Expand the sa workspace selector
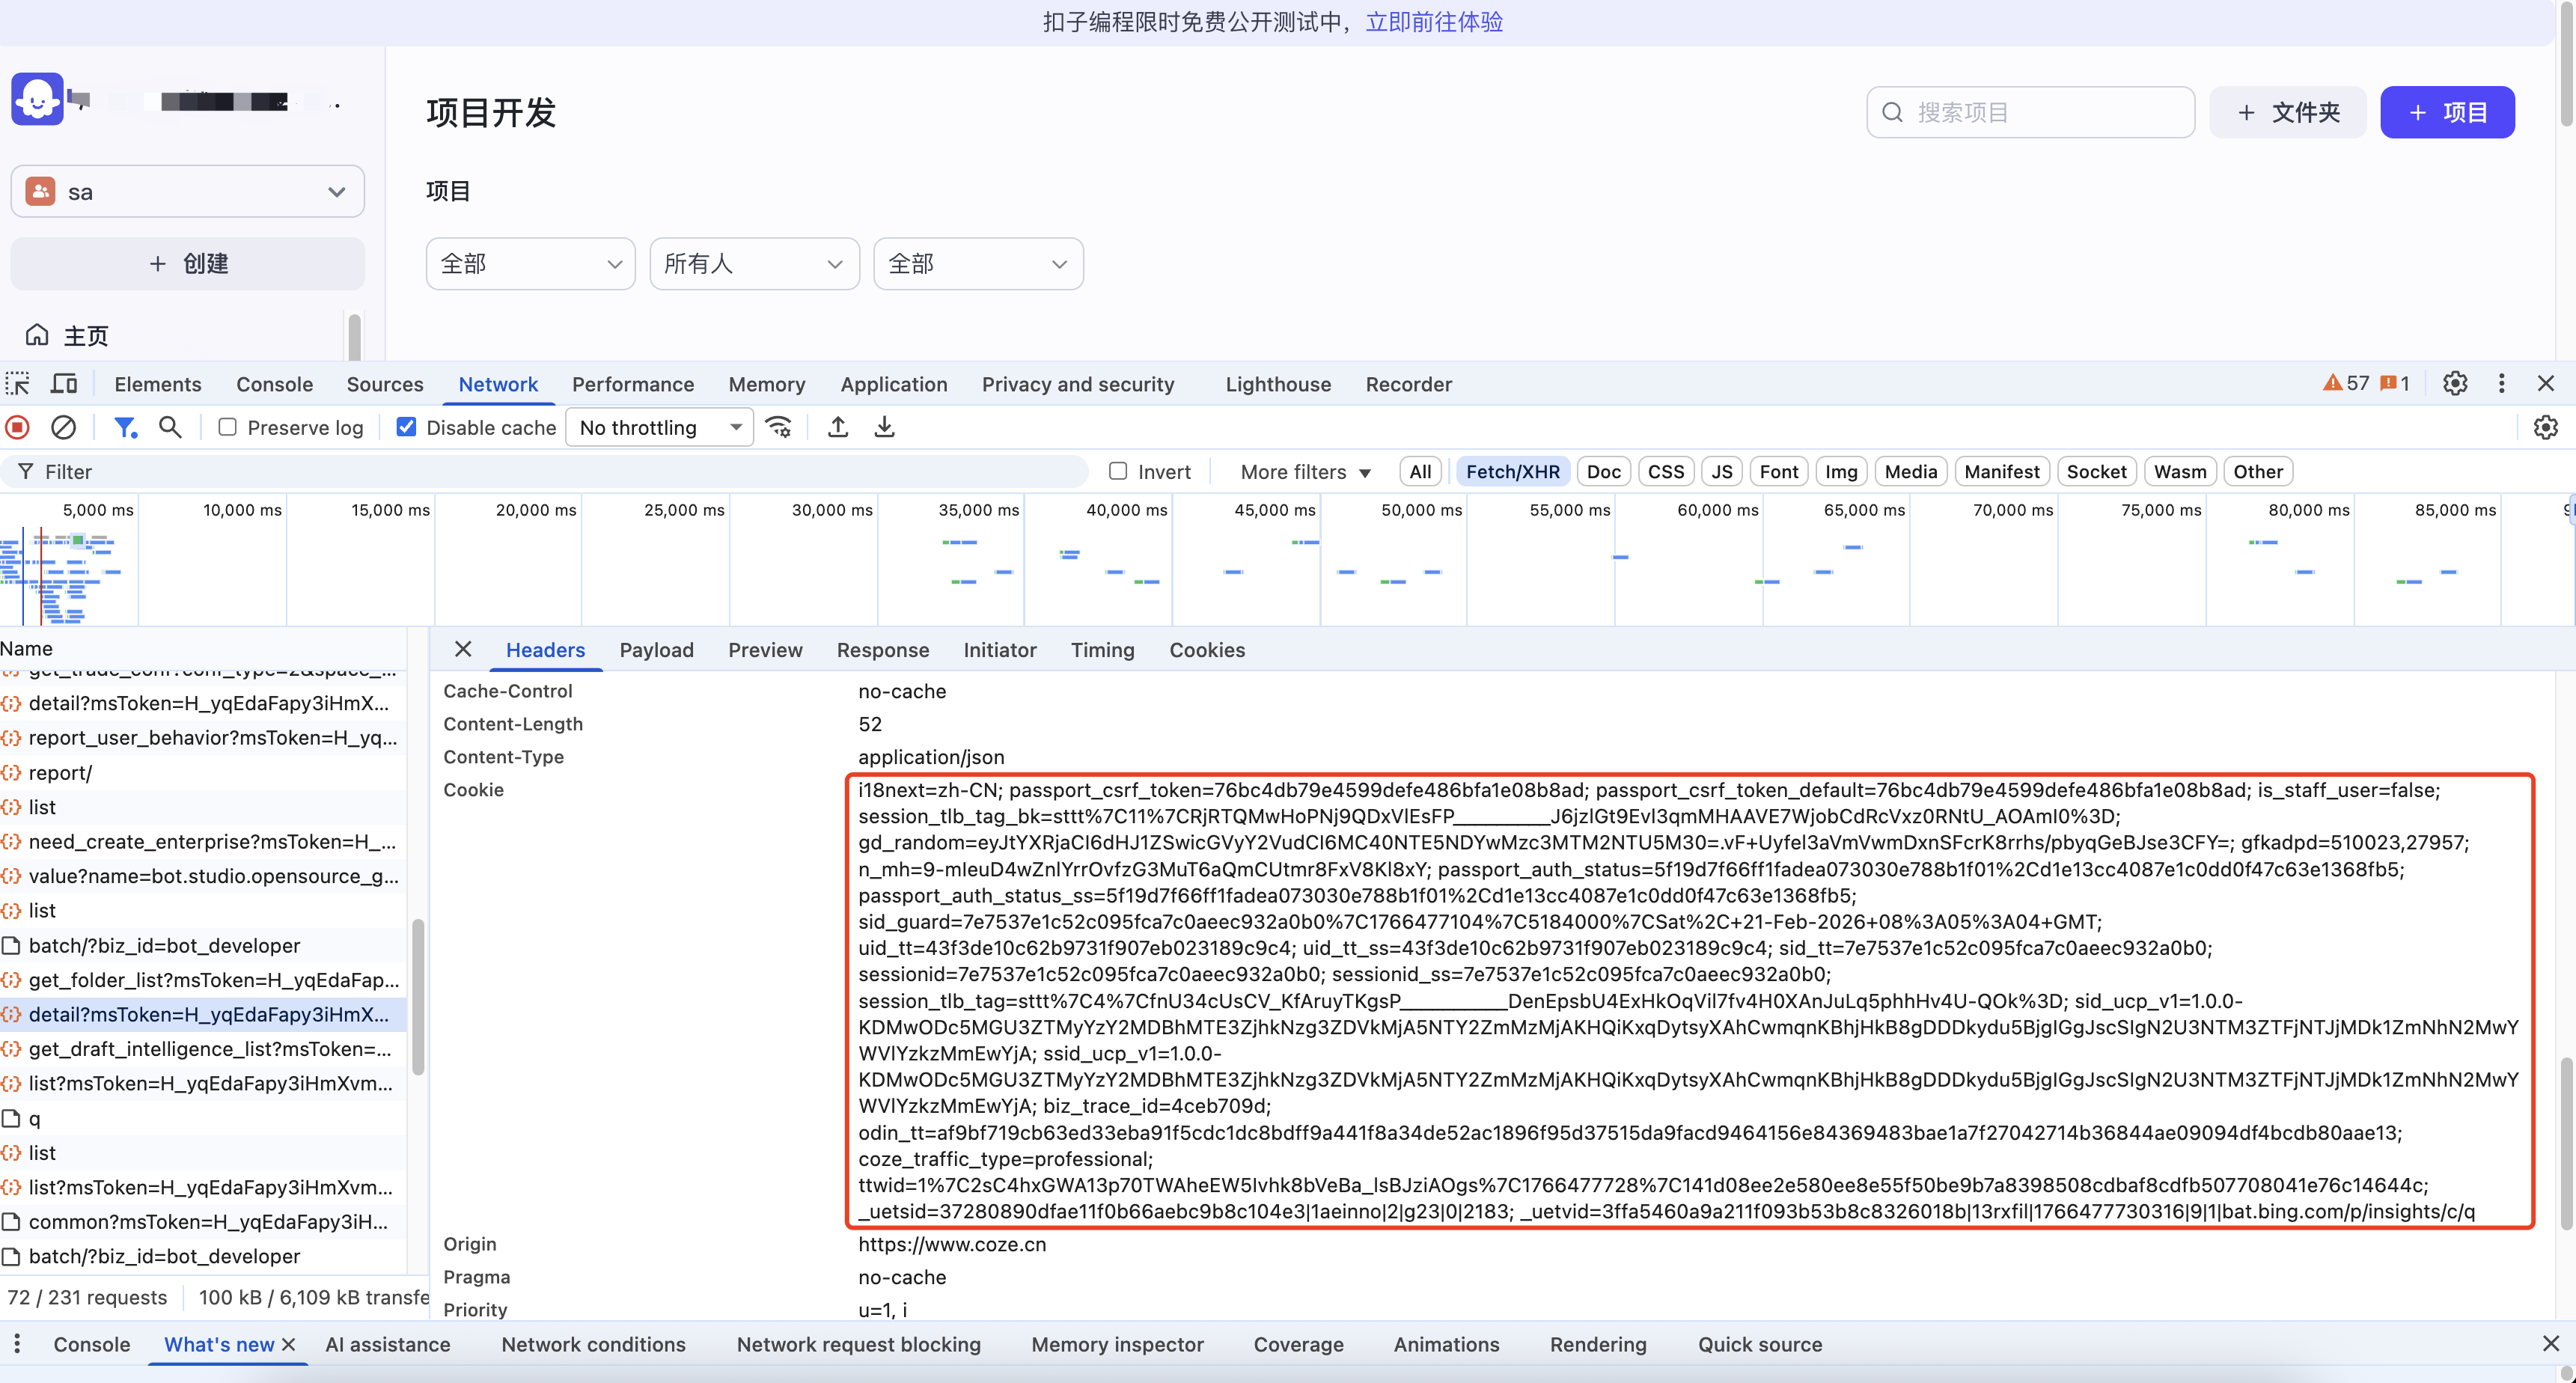2576x1383 pixels. pyautogui.click(x=187, y=191)
